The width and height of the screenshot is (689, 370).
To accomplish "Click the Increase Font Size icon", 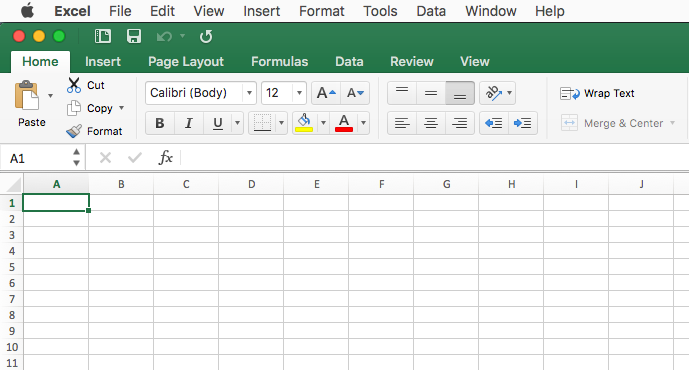I will point(326,93).
